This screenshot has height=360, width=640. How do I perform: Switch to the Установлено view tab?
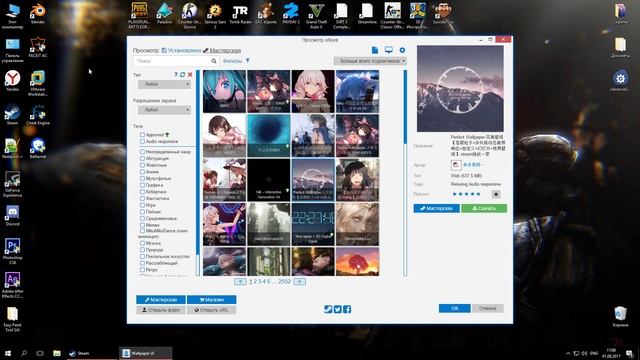pos(181,50)
